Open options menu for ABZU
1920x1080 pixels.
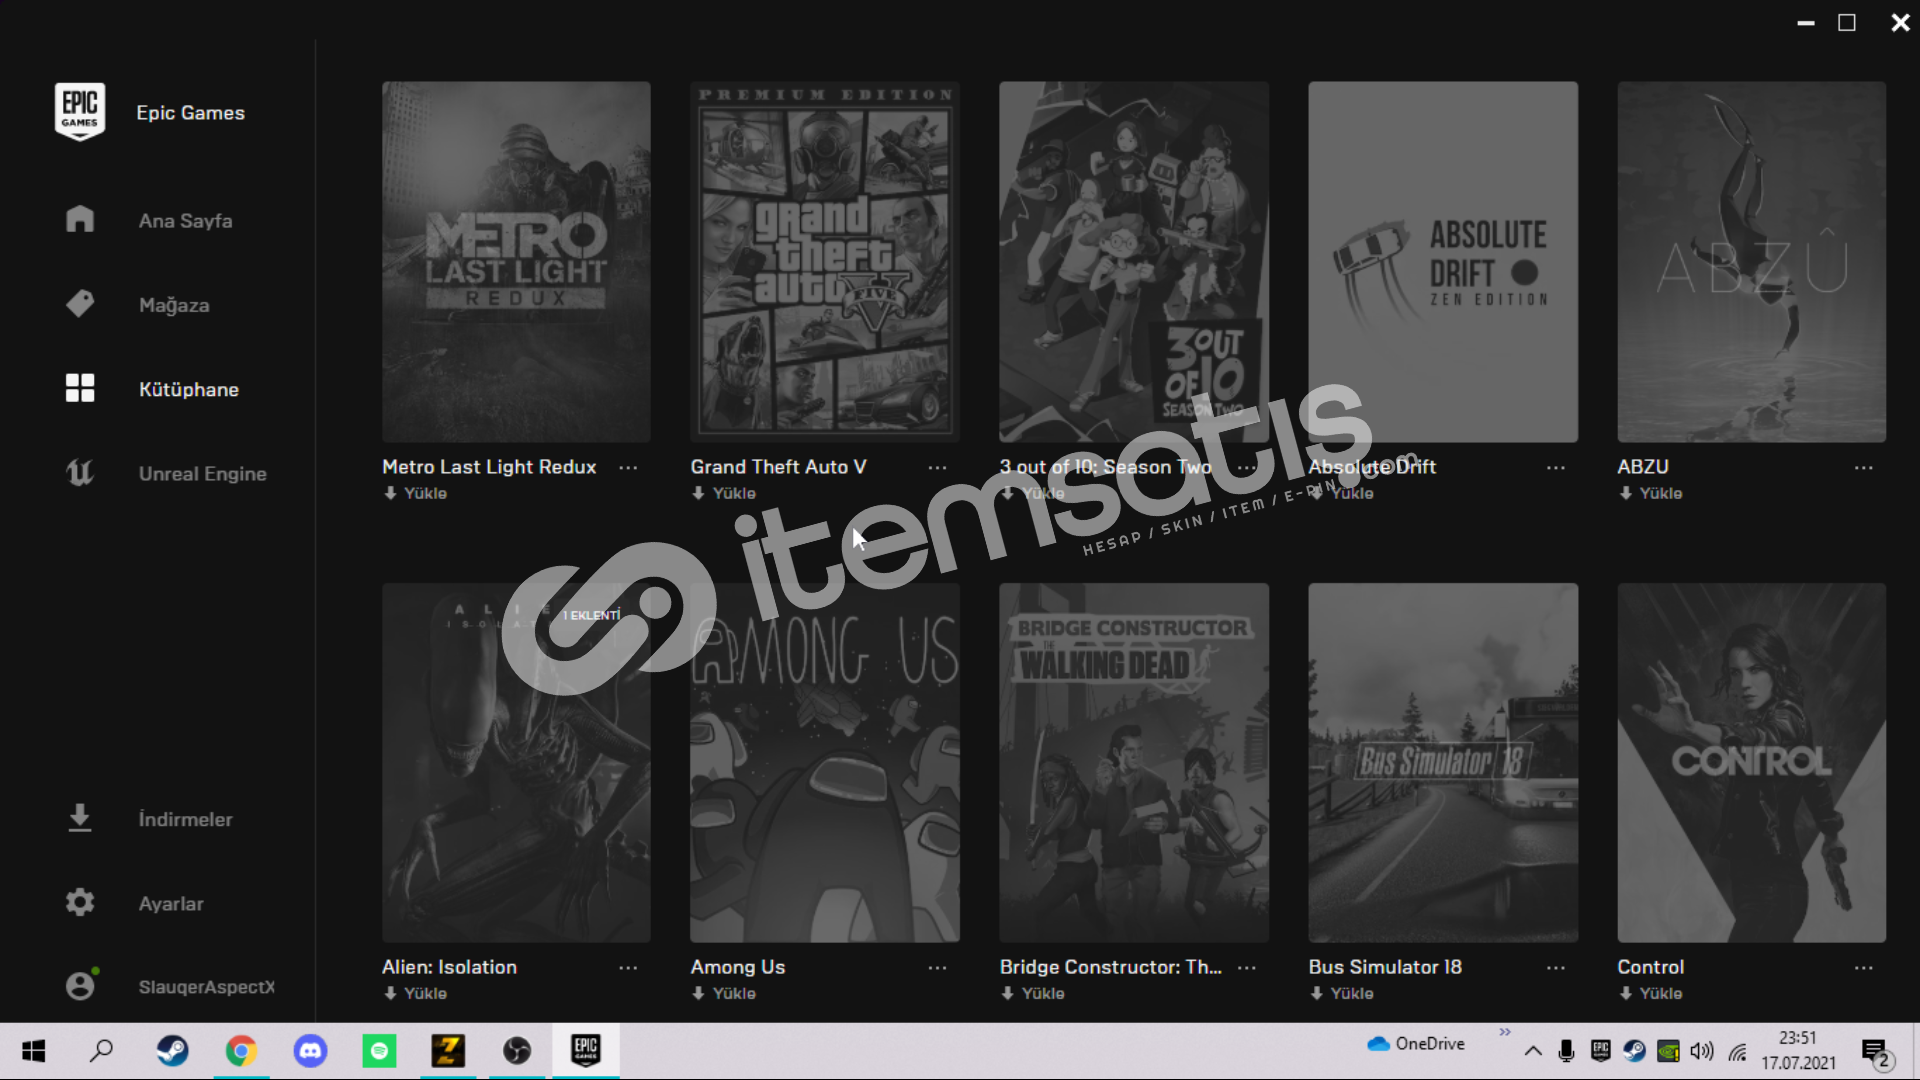[1864, 468]
